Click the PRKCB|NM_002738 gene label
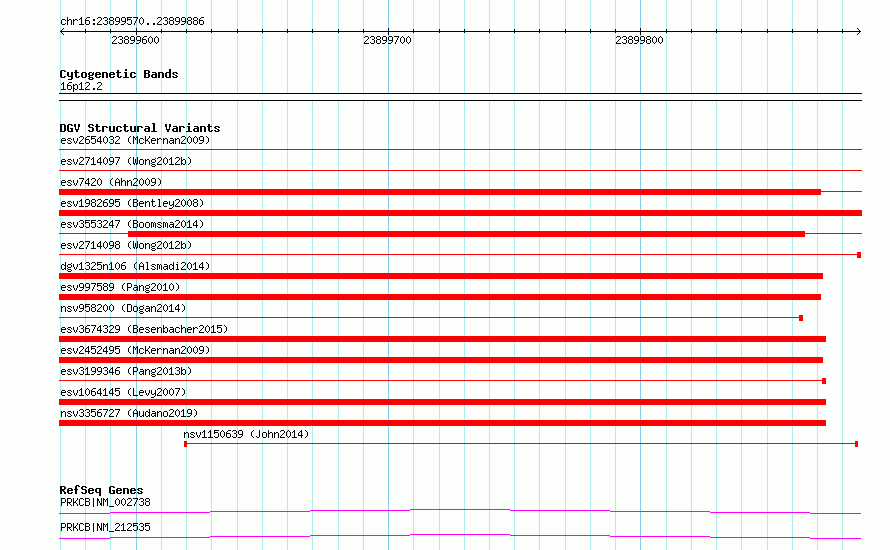This screenshot has height=550, width=890. pos(105,502)
